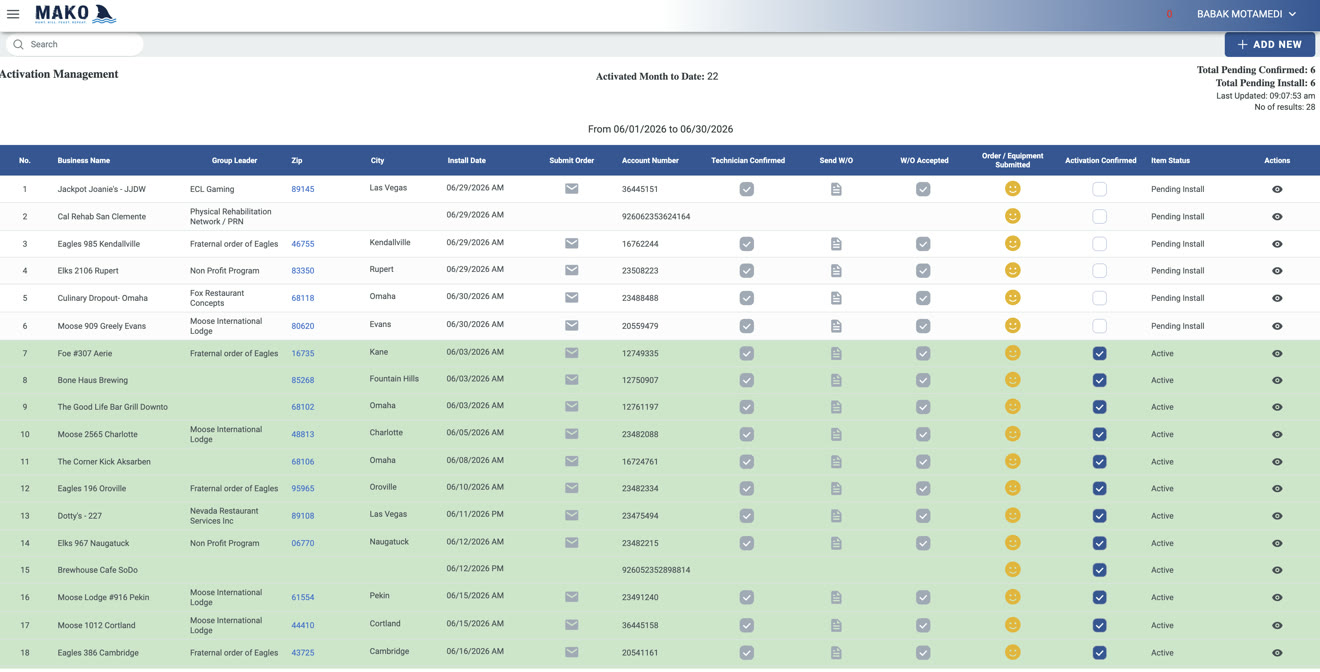The width and height of the screenshot is (1320, 672).
Task: Click the Fountain Hills city cell
Action: pos(394,379)
